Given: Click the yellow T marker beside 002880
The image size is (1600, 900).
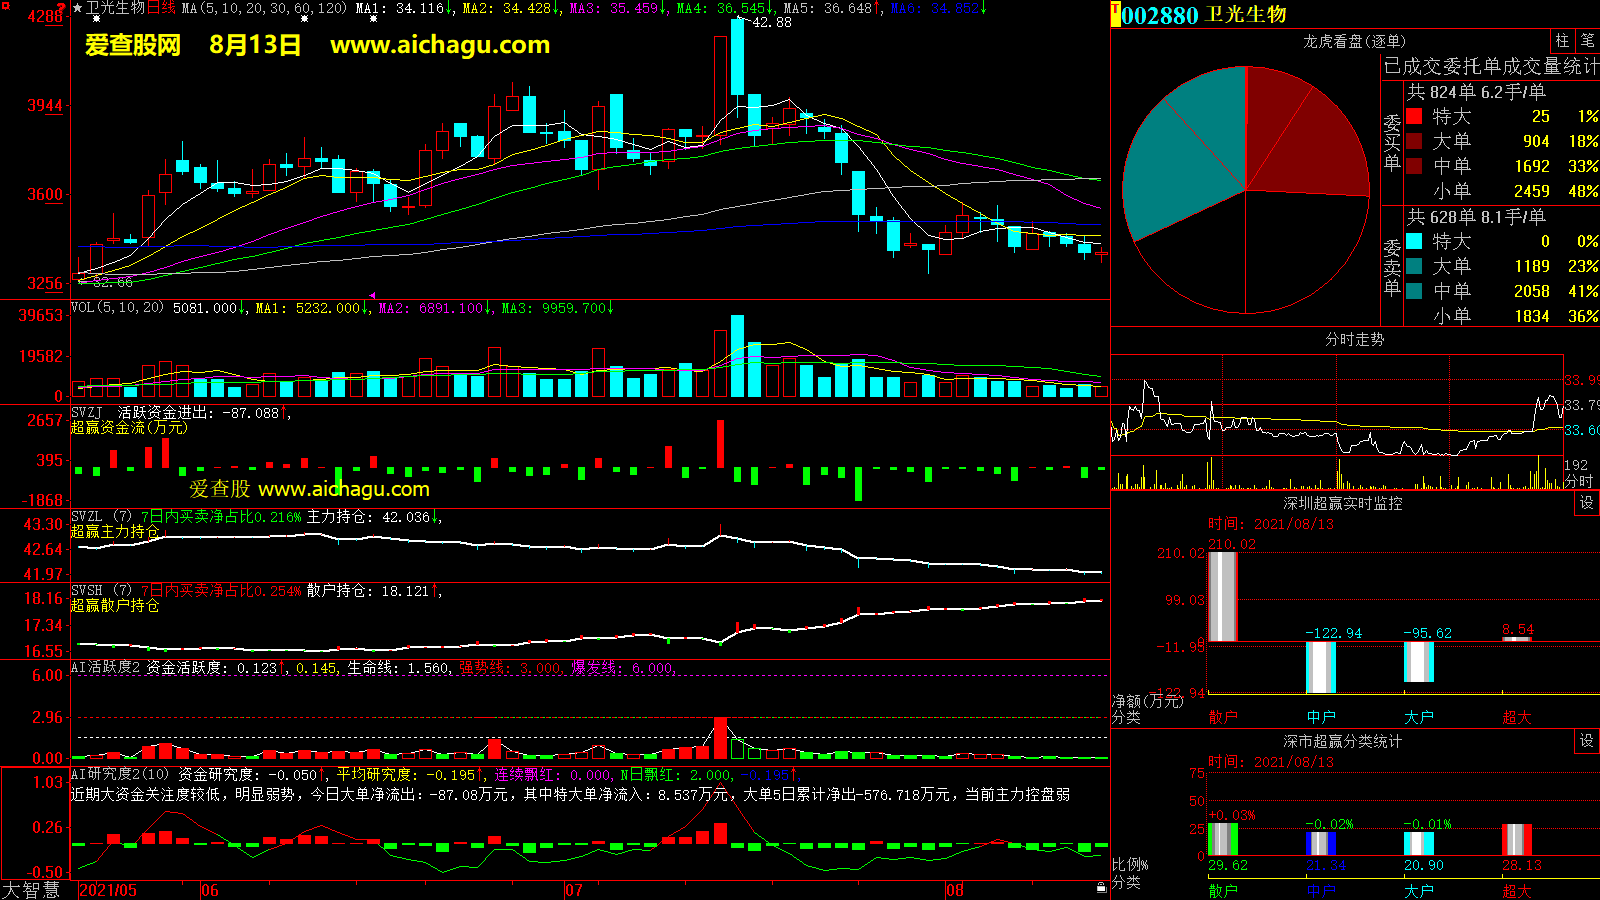Looking at the screenshot, I should 1116,15.
